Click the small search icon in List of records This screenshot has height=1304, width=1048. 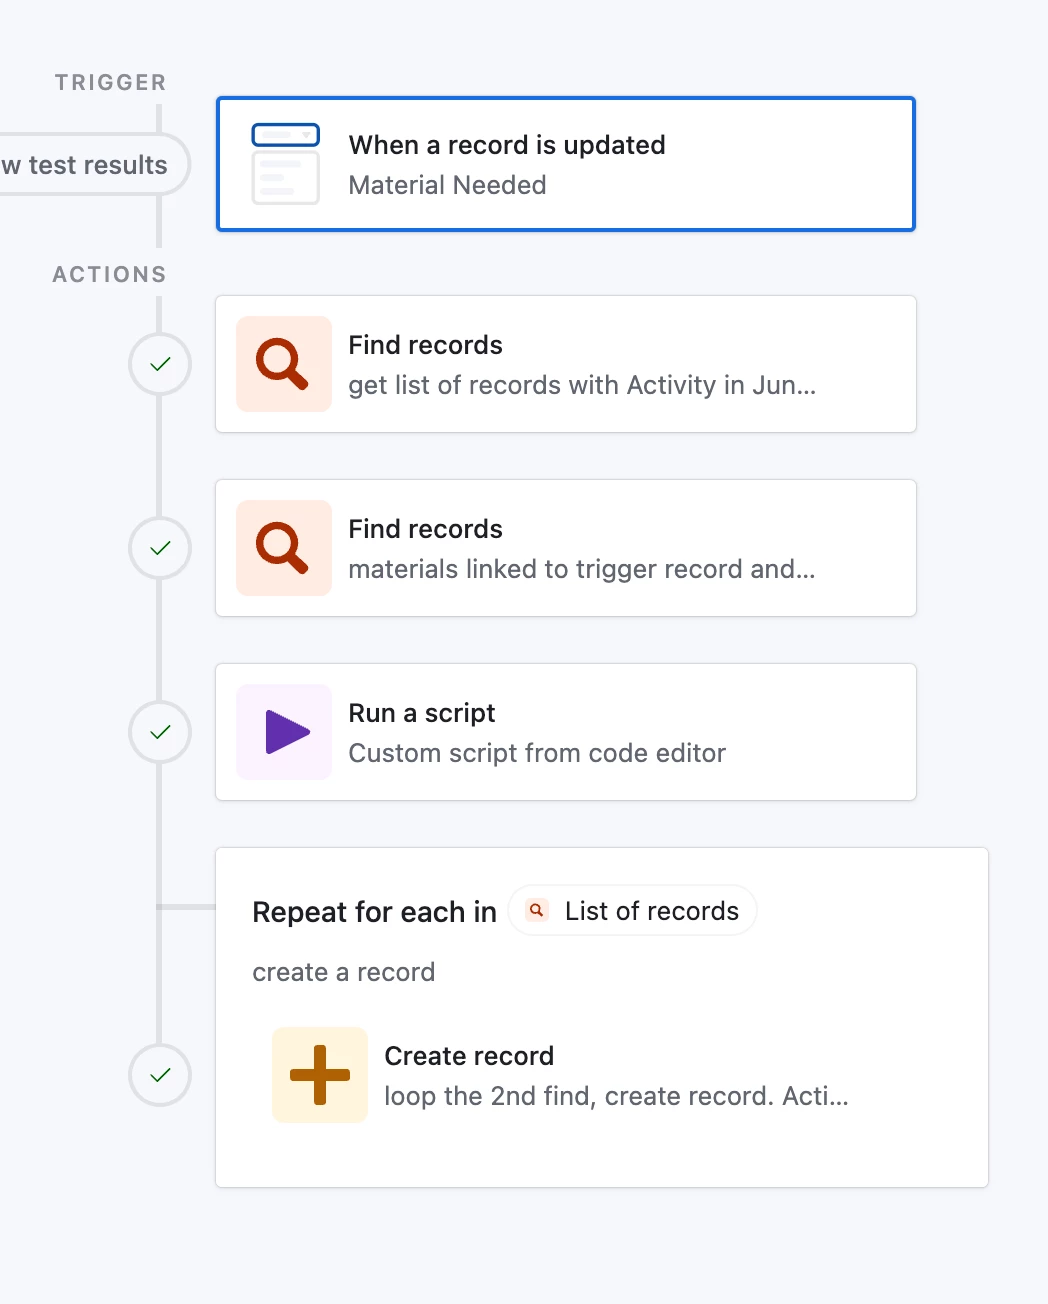(537, 910)
